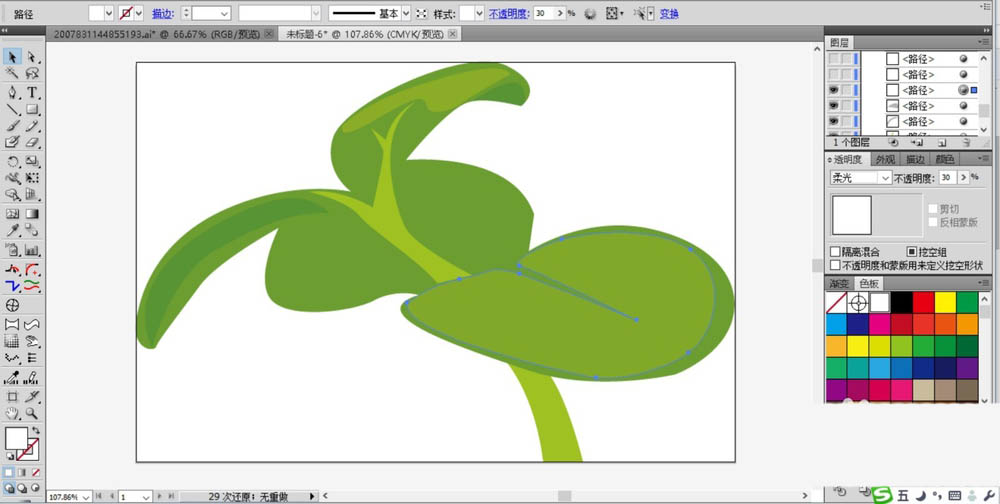Expand the transparency panel opacity slider arrow
Image resolution: width=1000 pixels, height=504 pixels.
pyautogui.click(x=963, y=178)
